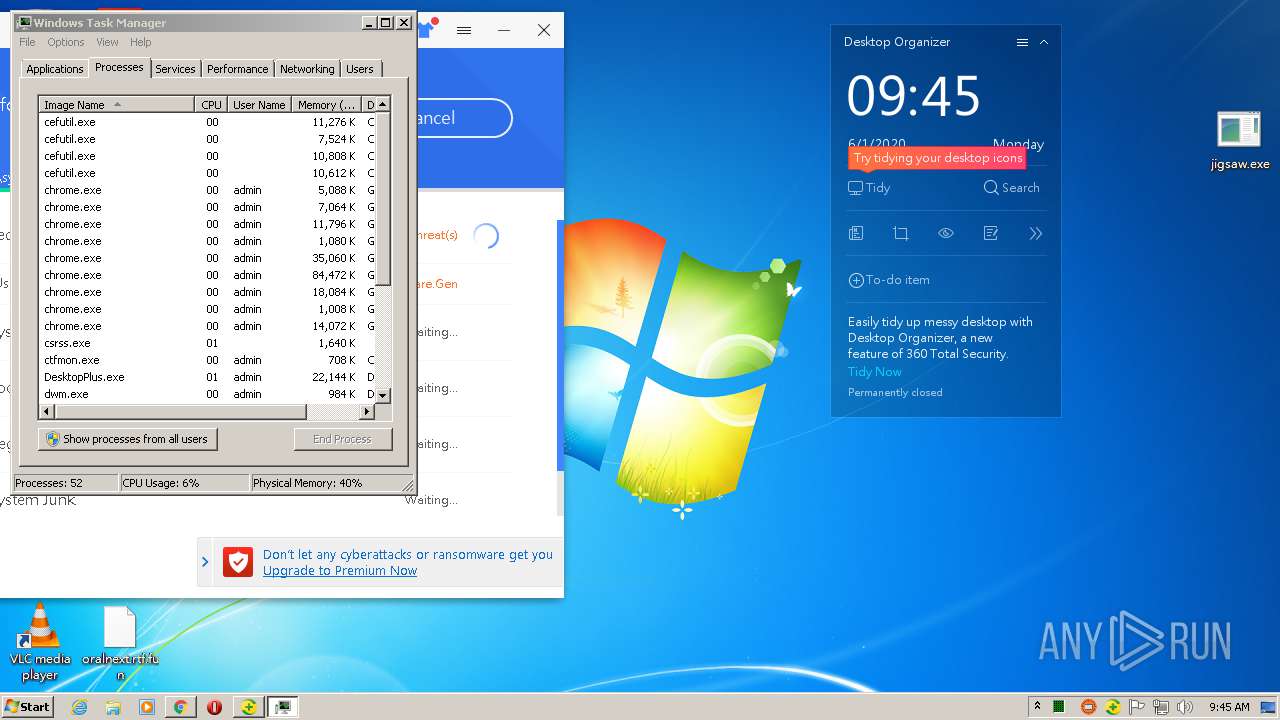
Task: Click the process list vertical scrollbar down arrow
Action: (x=383, y=395)
